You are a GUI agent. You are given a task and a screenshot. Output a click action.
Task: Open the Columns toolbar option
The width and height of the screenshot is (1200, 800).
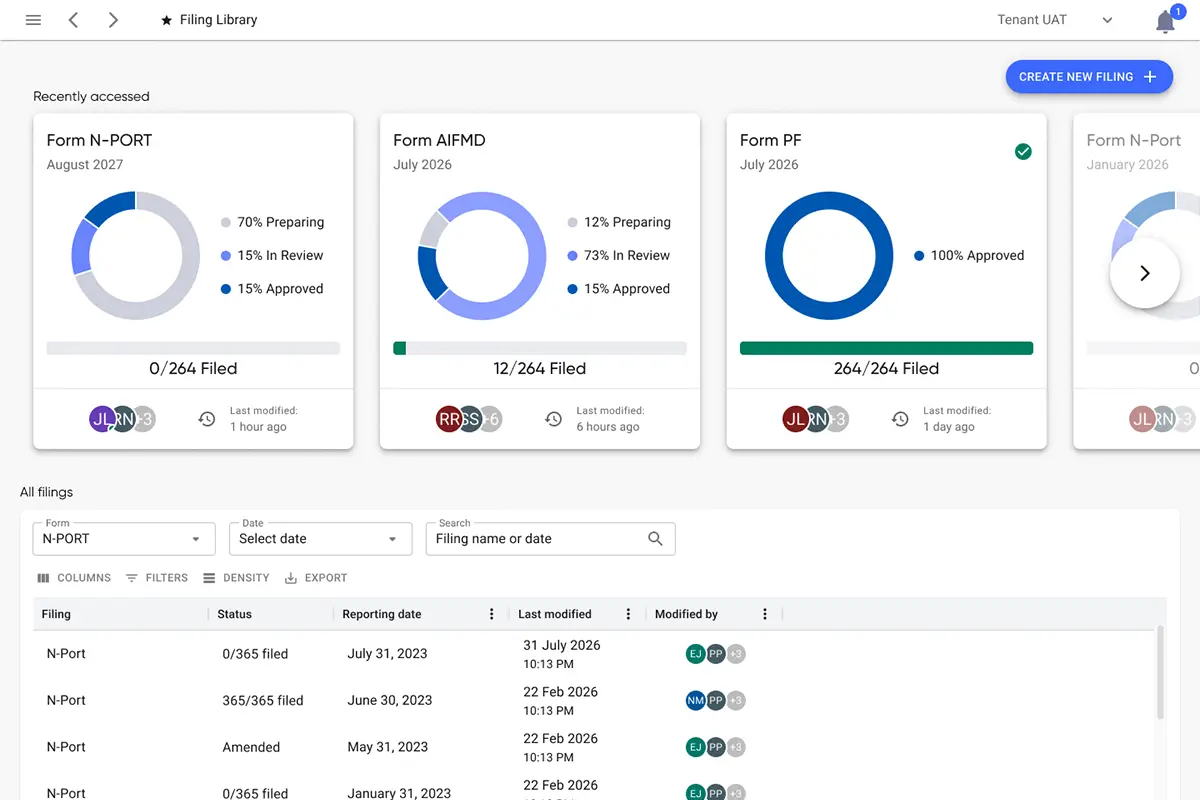[x=74, y=578]
